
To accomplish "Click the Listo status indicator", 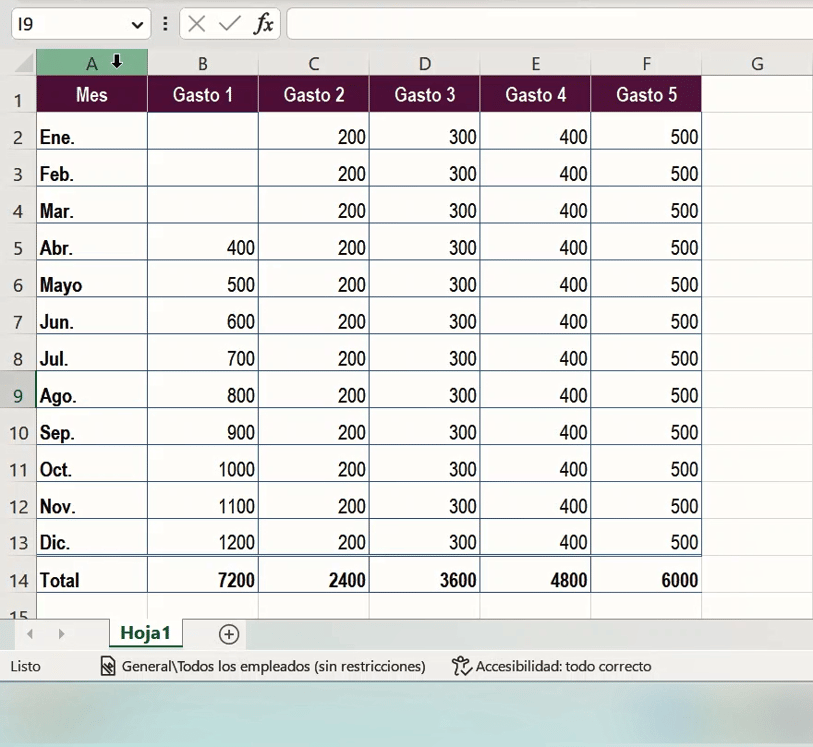I will pyautogui.click(x=25, y=667).
